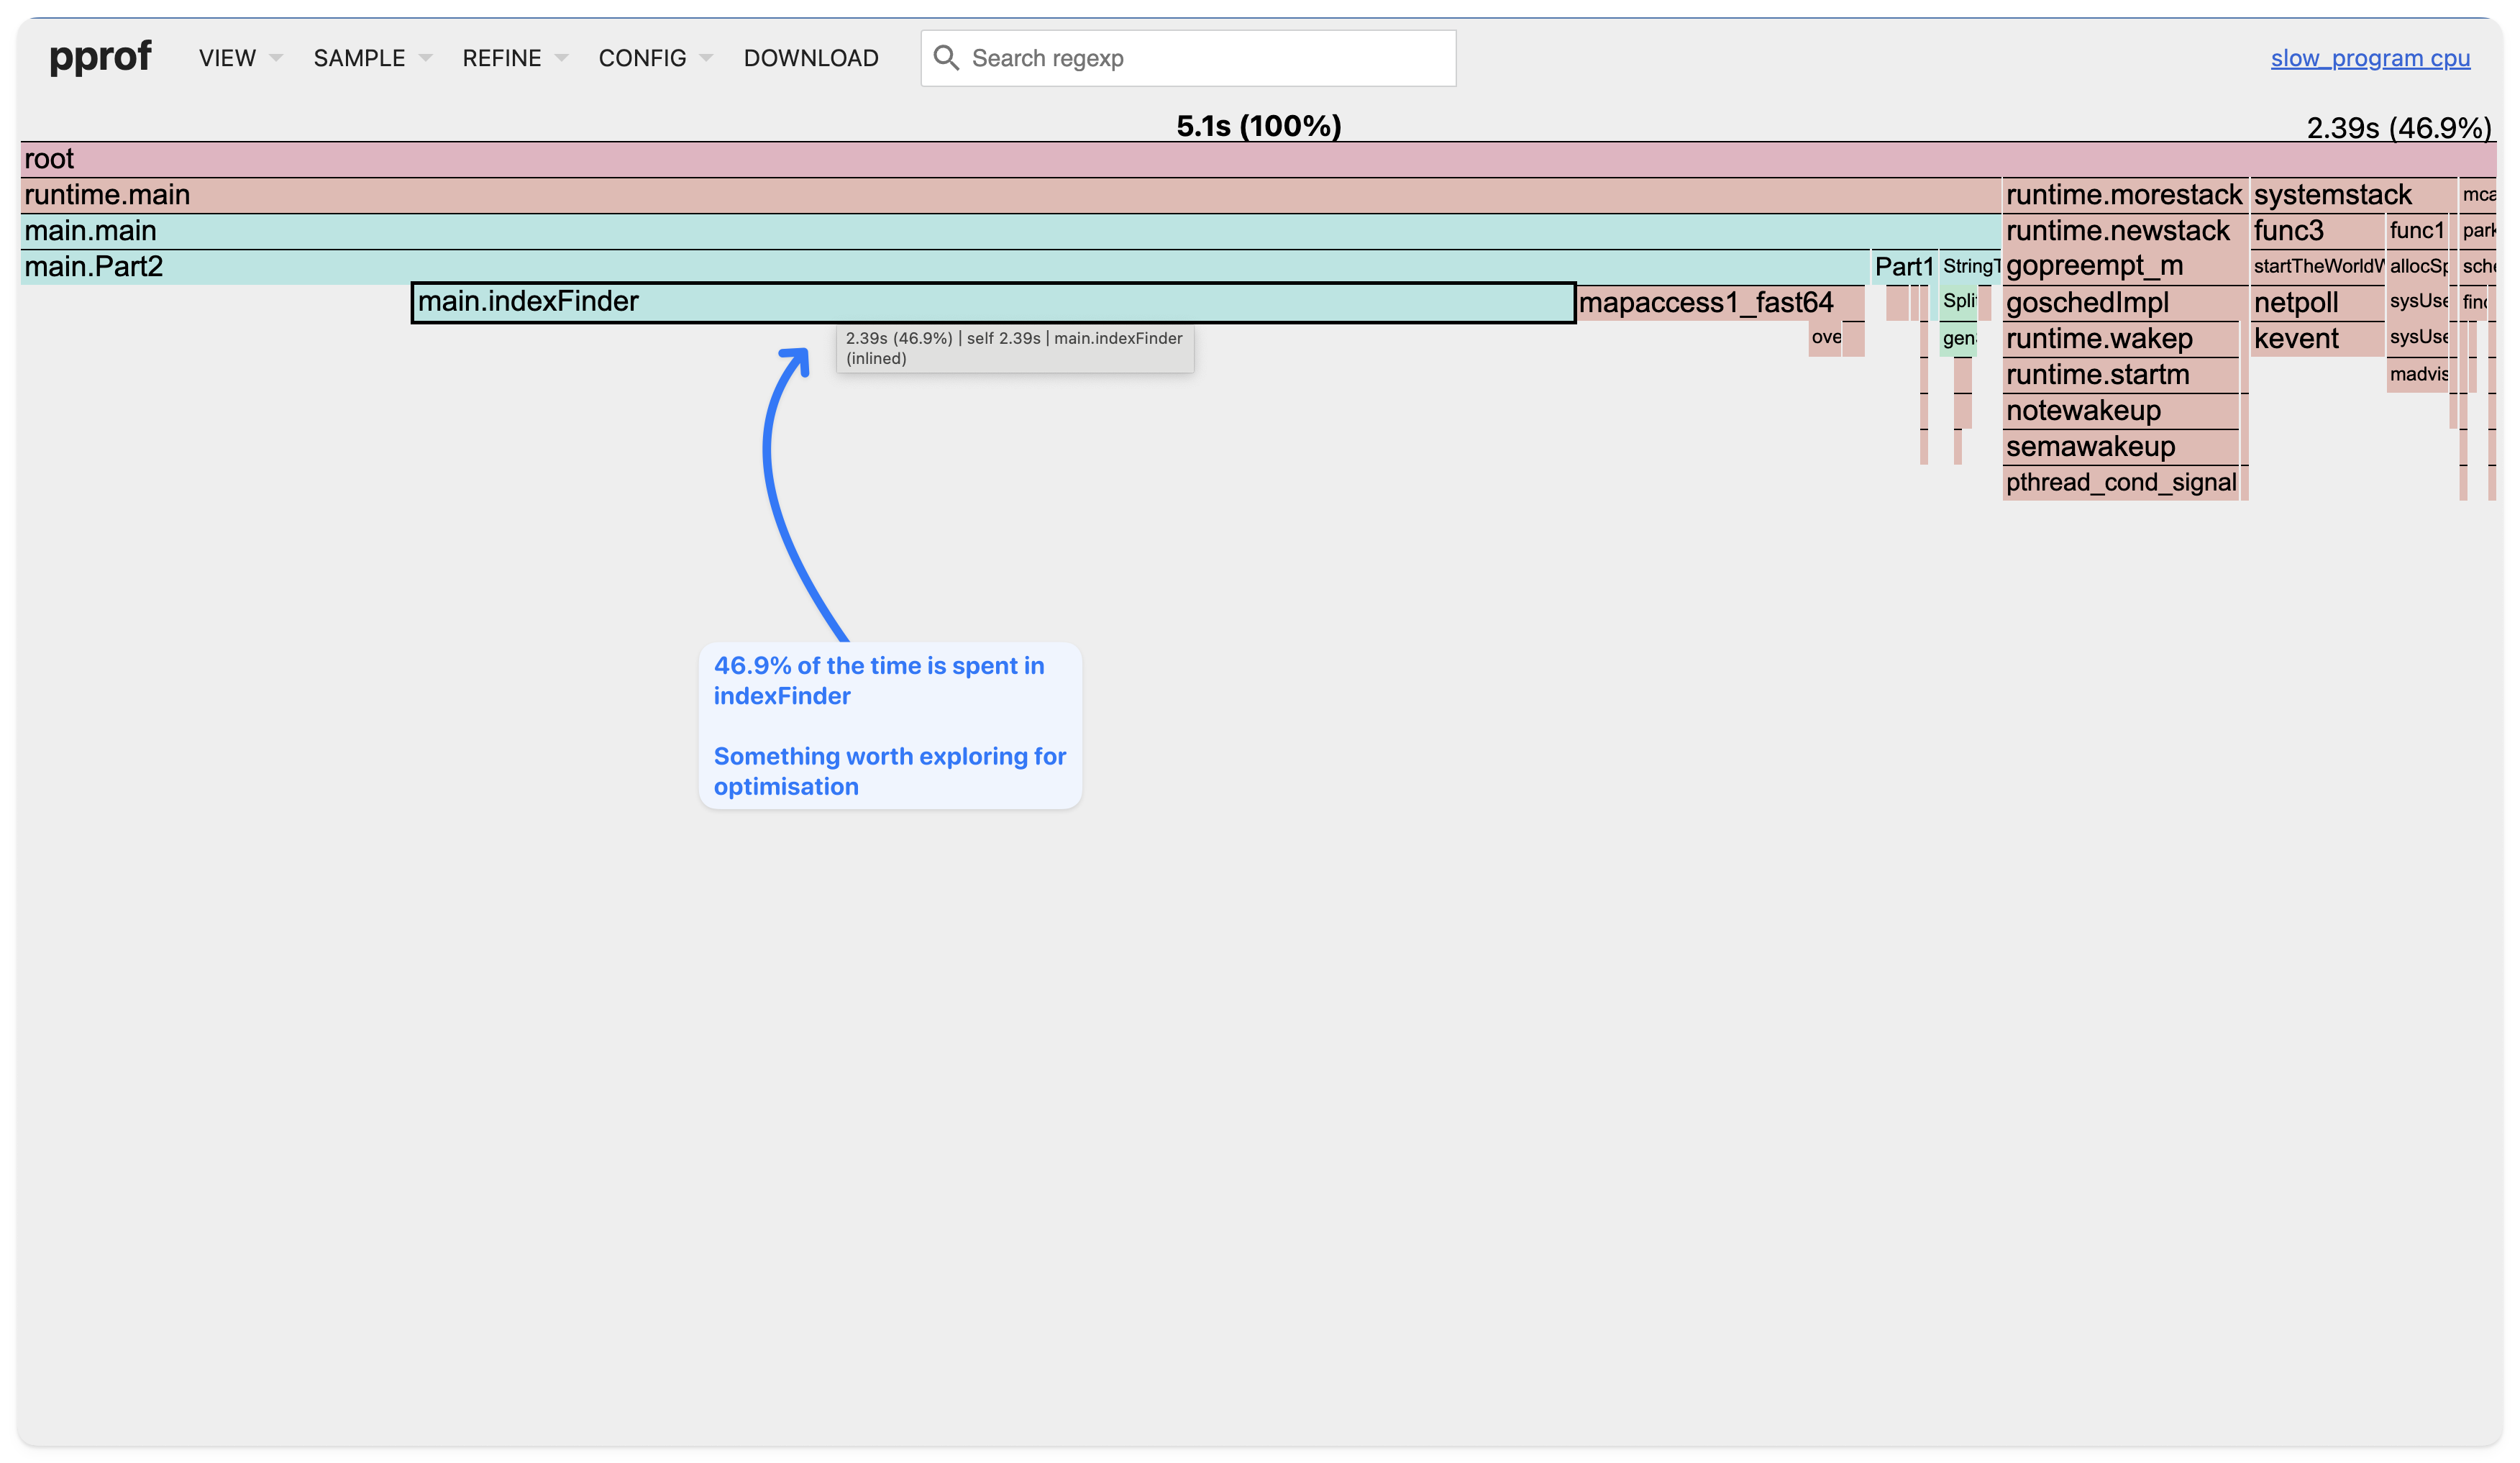Click the CONFIG dropdown arrow

pyautogui.click(x=706, y=58)
